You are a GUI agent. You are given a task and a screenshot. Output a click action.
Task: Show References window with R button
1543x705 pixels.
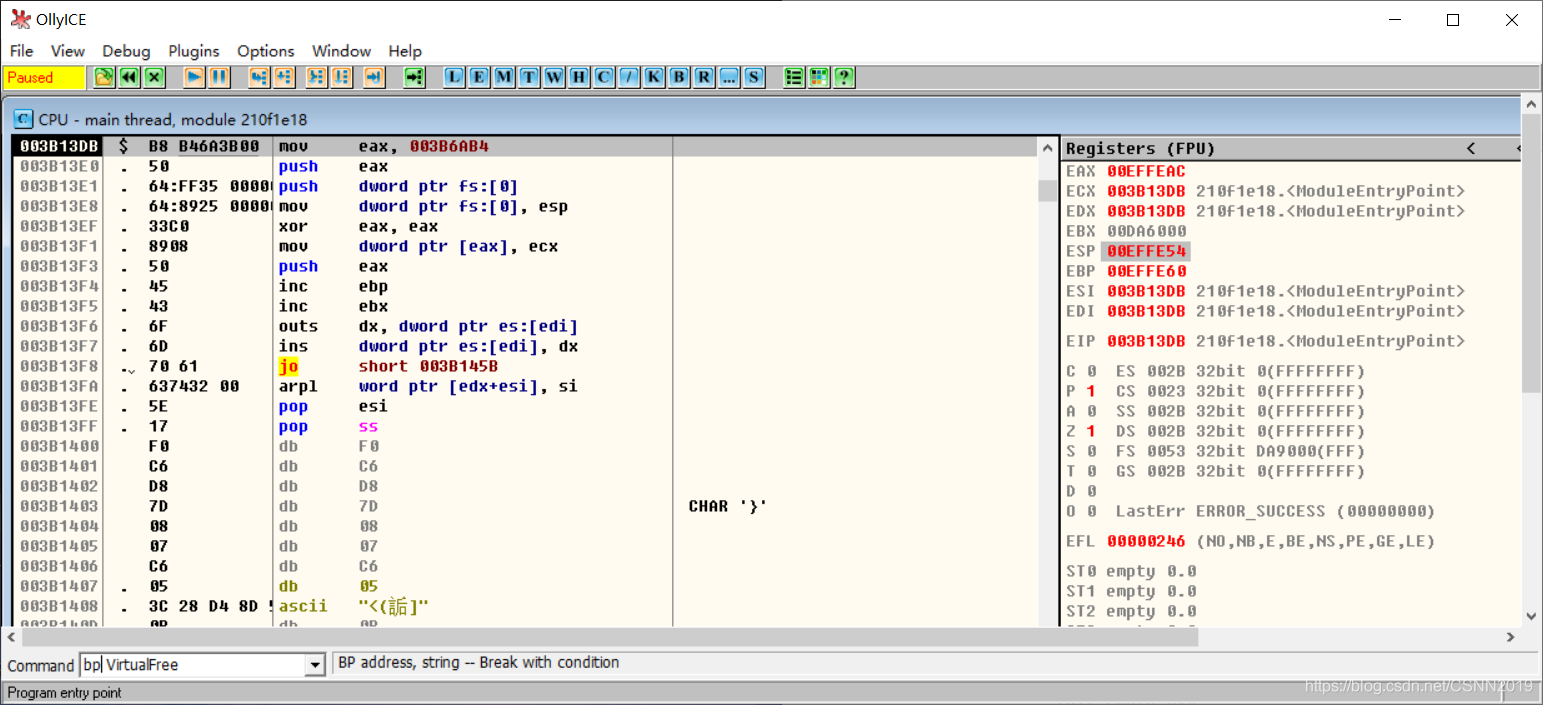tap(705, 77)
